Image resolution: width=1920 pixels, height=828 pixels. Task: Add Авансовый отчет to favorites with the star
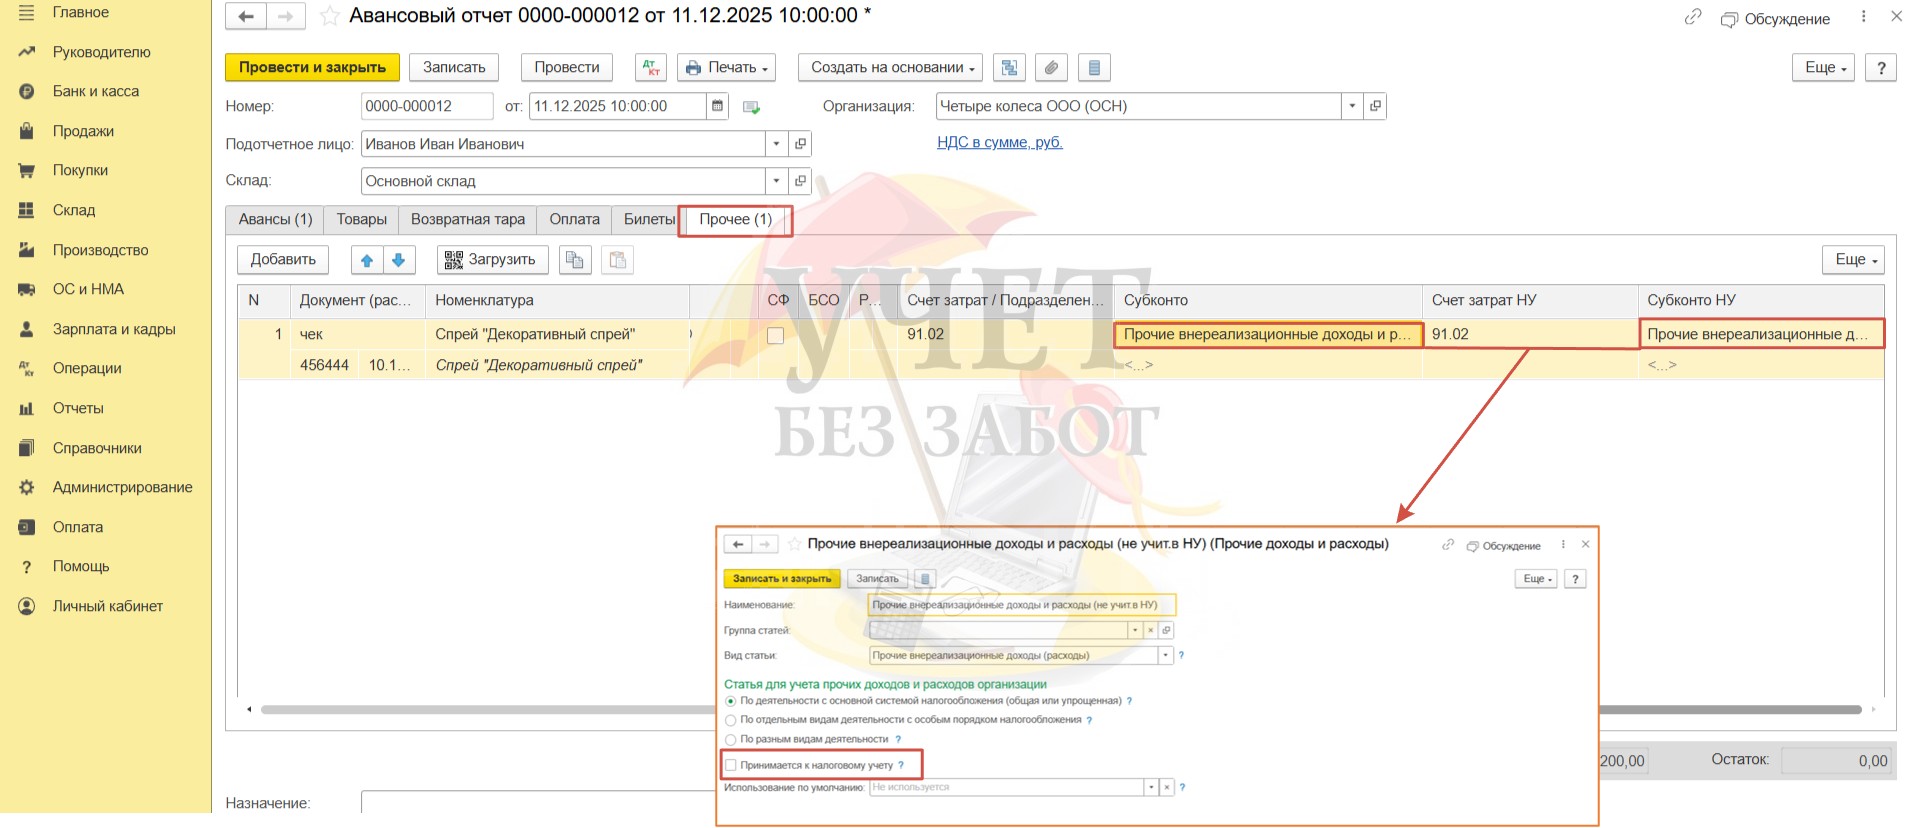pos(329,16)
